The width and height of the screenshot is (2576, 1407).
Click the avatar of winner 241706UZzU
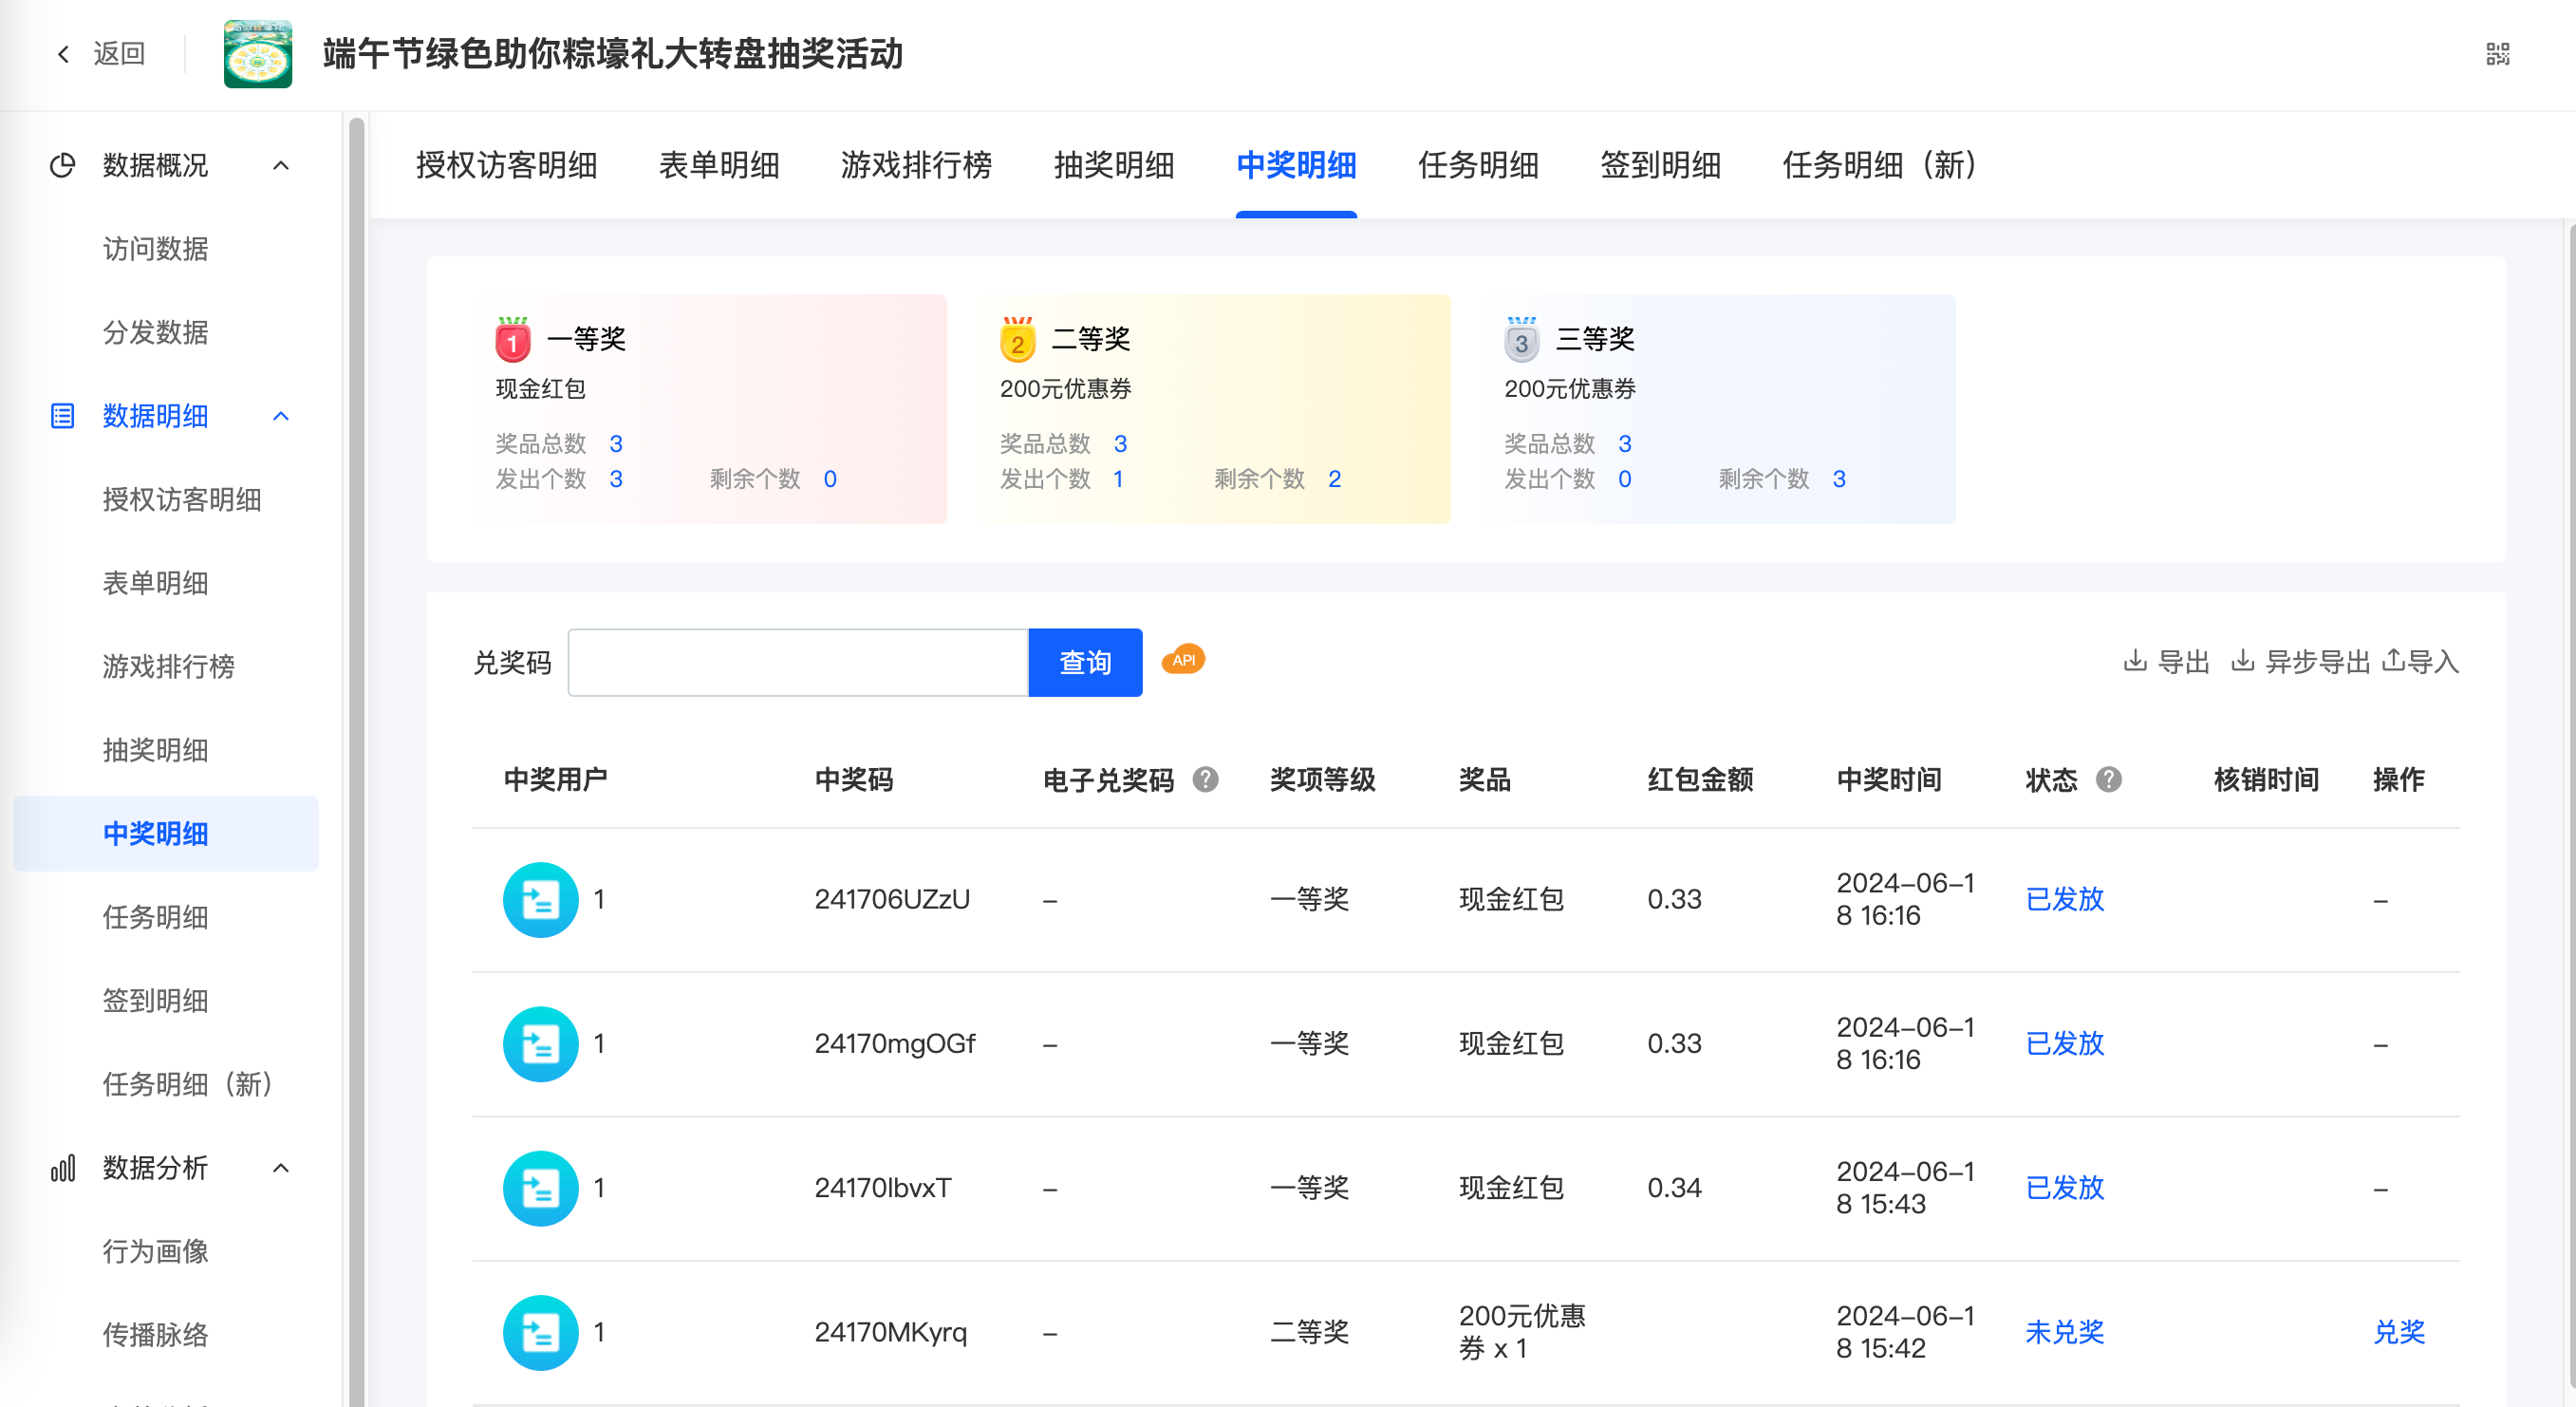point(540,899)
